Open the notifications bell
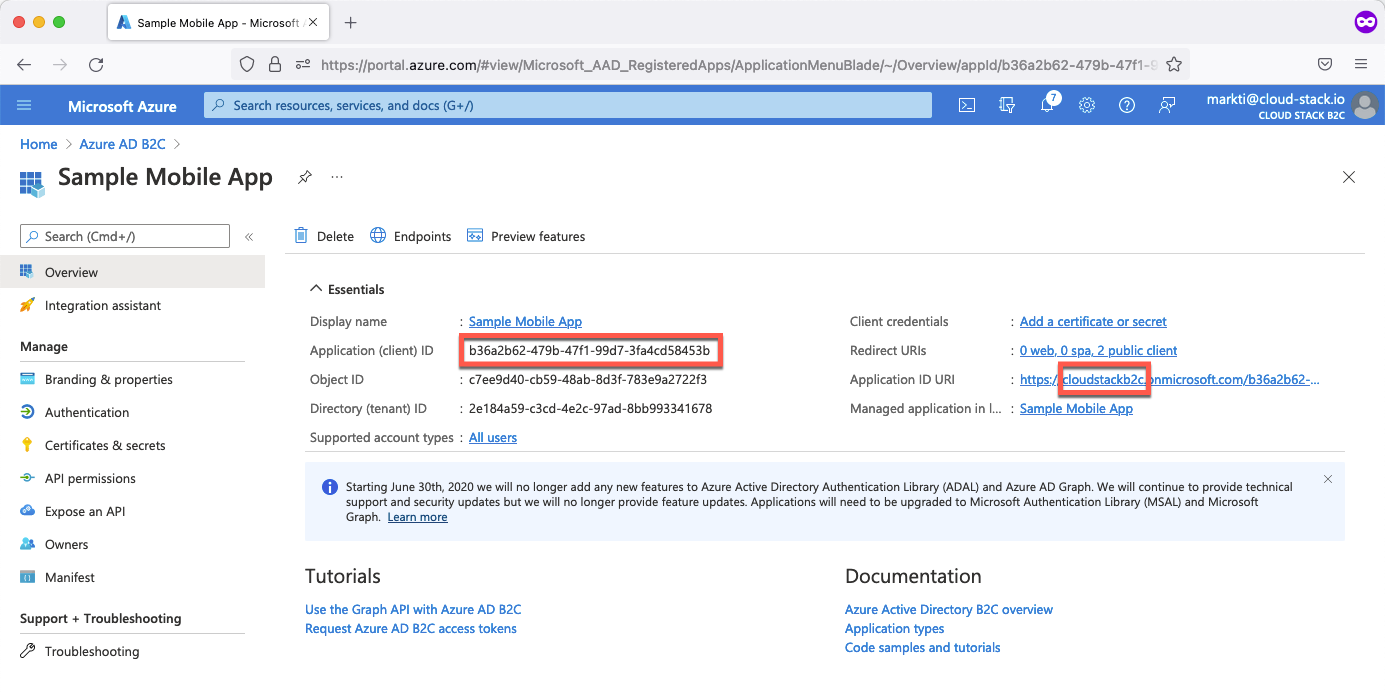The image size is (1385, 693). coord(1047,105)
